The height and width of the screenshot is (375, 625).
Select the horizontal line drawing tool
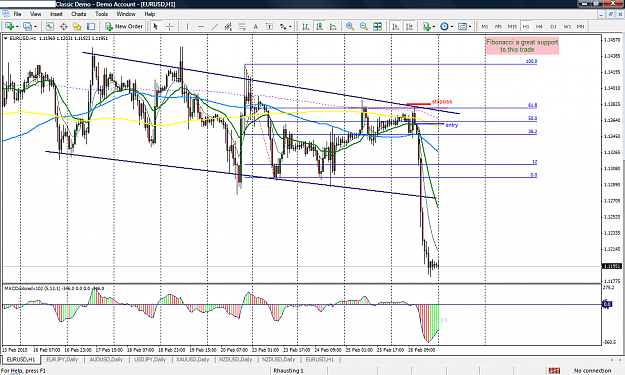click(x=201, y=26)
